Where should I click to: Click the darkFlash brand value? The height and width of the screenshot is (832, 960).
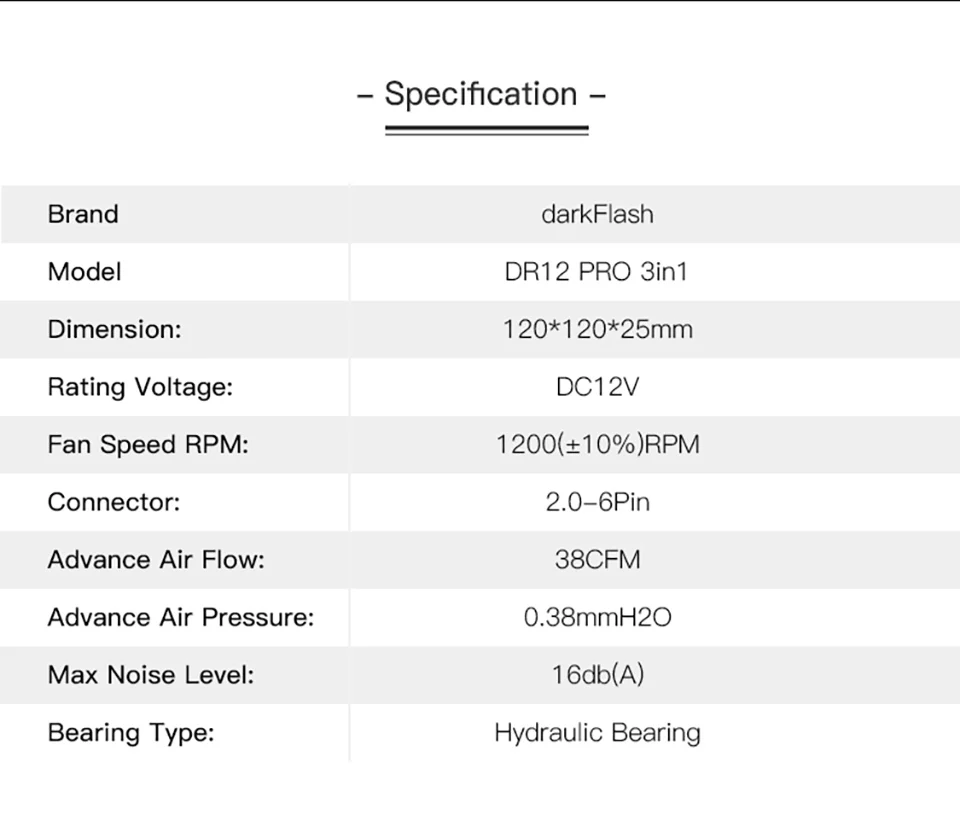pyautogui.click(x=597, y=214)
